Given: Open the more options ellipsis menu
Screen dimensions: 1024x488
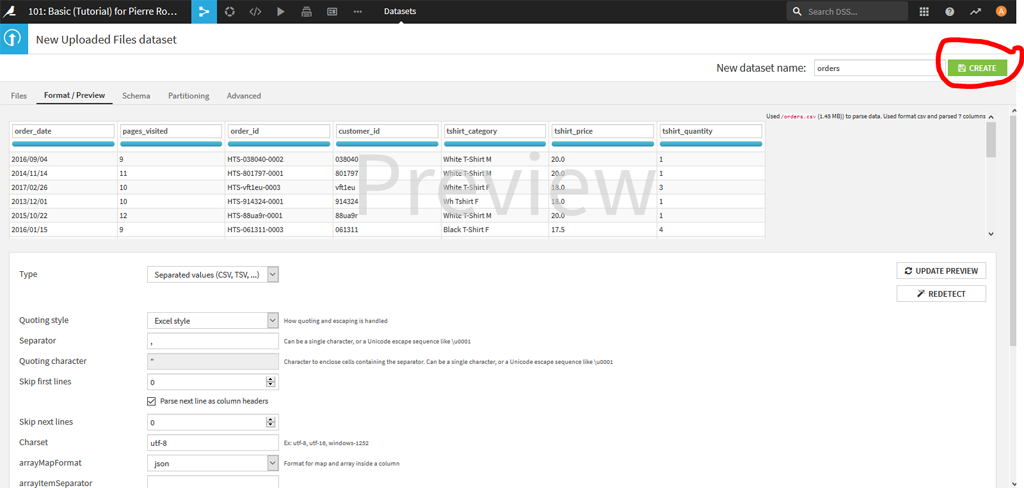Looking at the screenshot, I should [x=357, y=12].
